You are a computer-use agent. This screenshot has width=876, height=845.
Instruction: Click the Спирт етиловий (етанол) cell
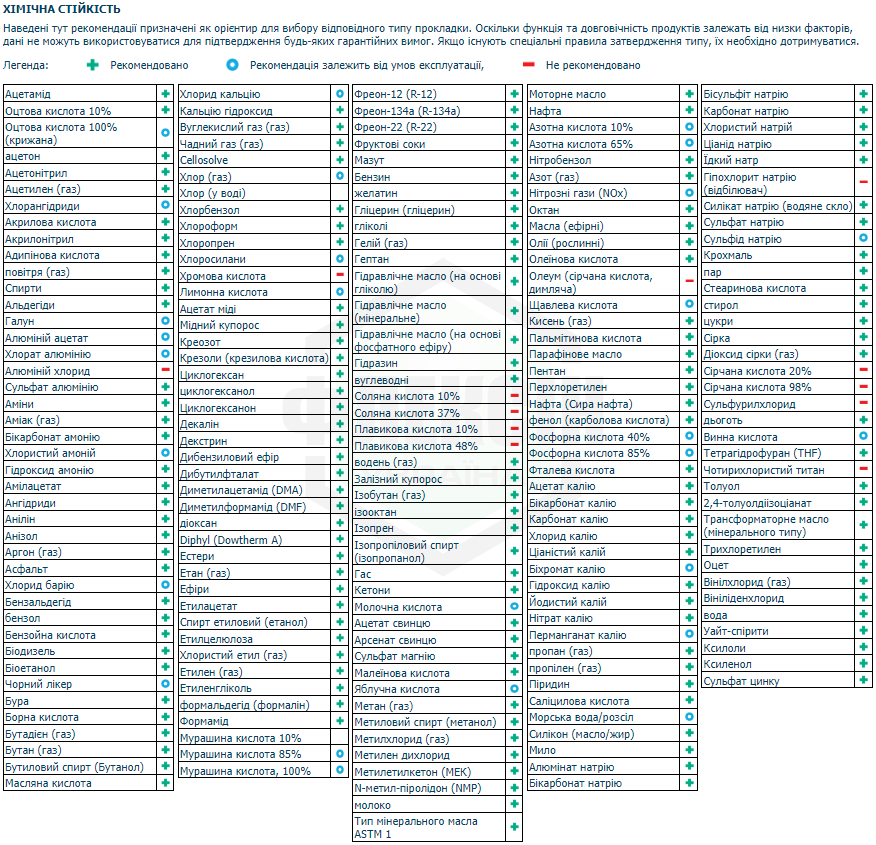[x=255, y=622]
